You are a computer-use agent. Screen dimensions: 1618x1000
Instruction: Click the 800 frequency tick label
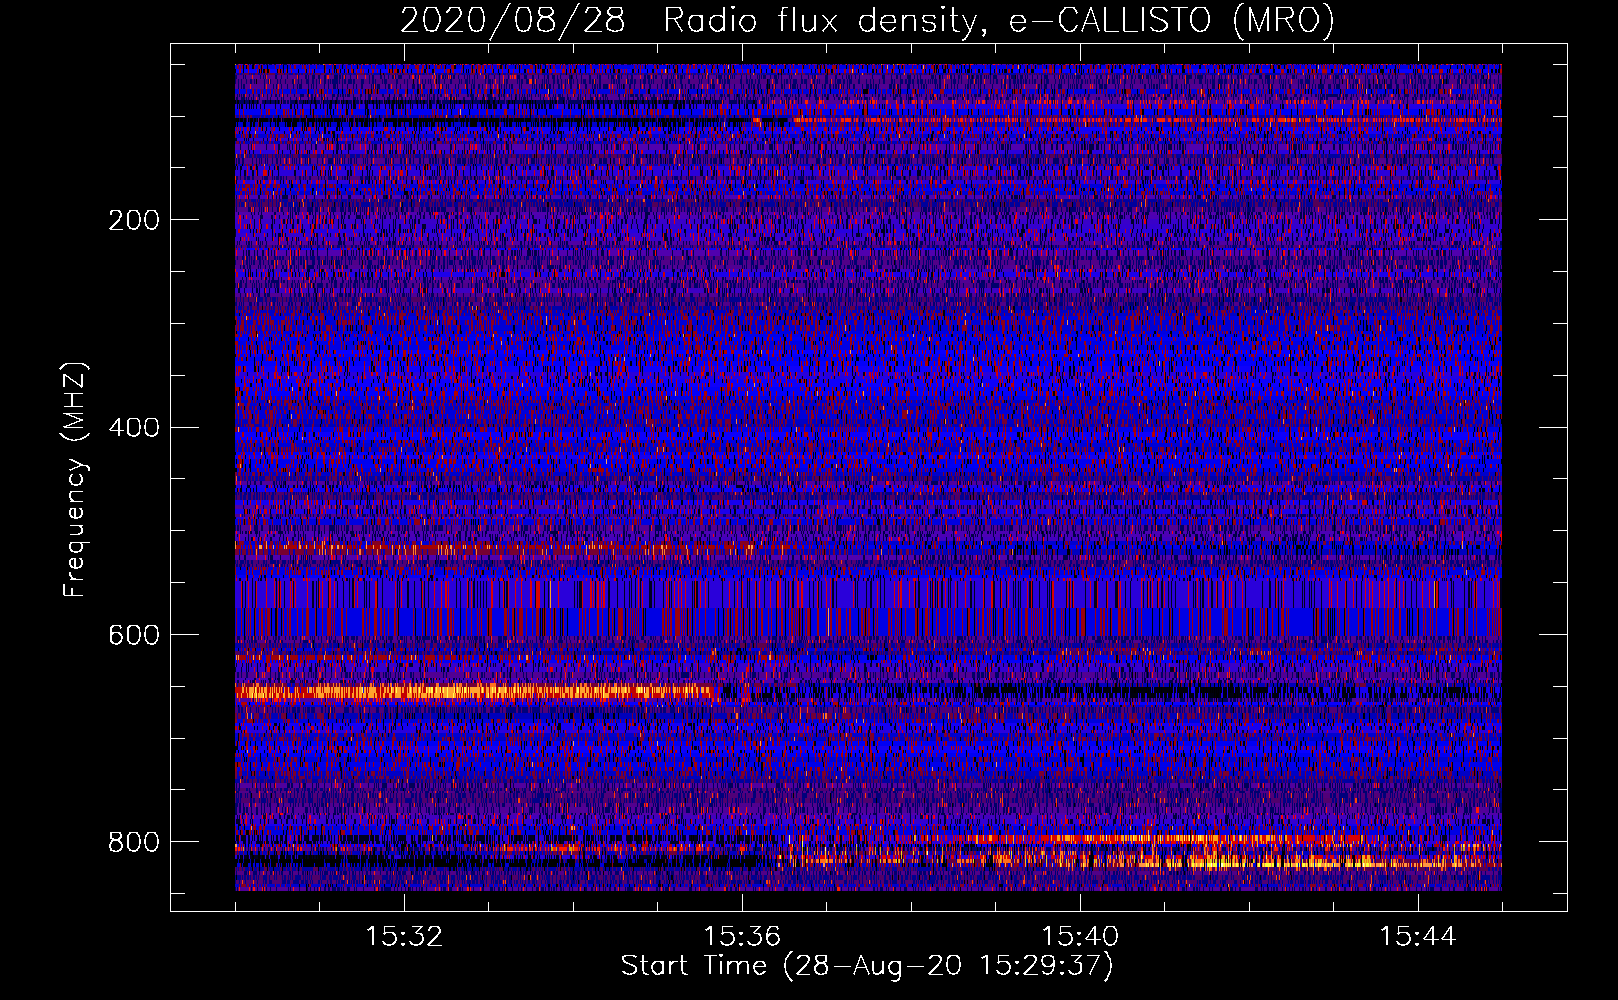point(134,842)
